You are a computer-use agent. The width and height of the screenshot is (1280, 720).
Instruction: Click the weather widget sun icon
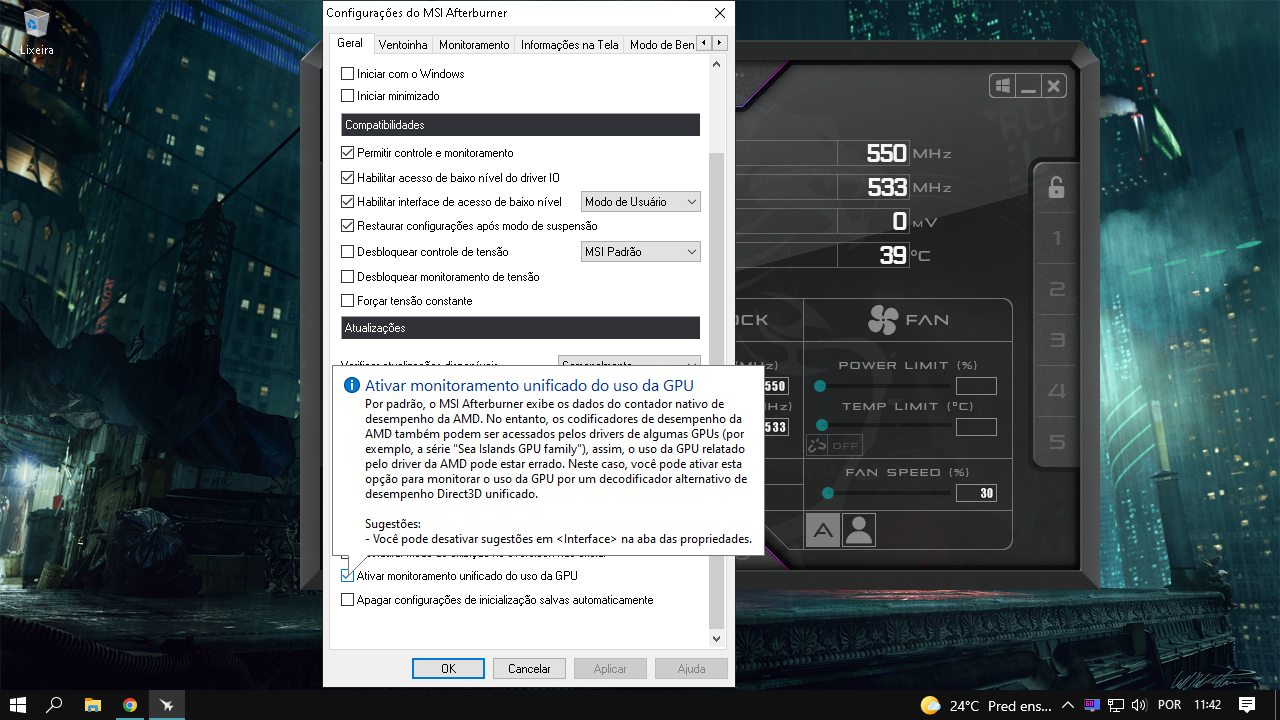click(931, 705)
